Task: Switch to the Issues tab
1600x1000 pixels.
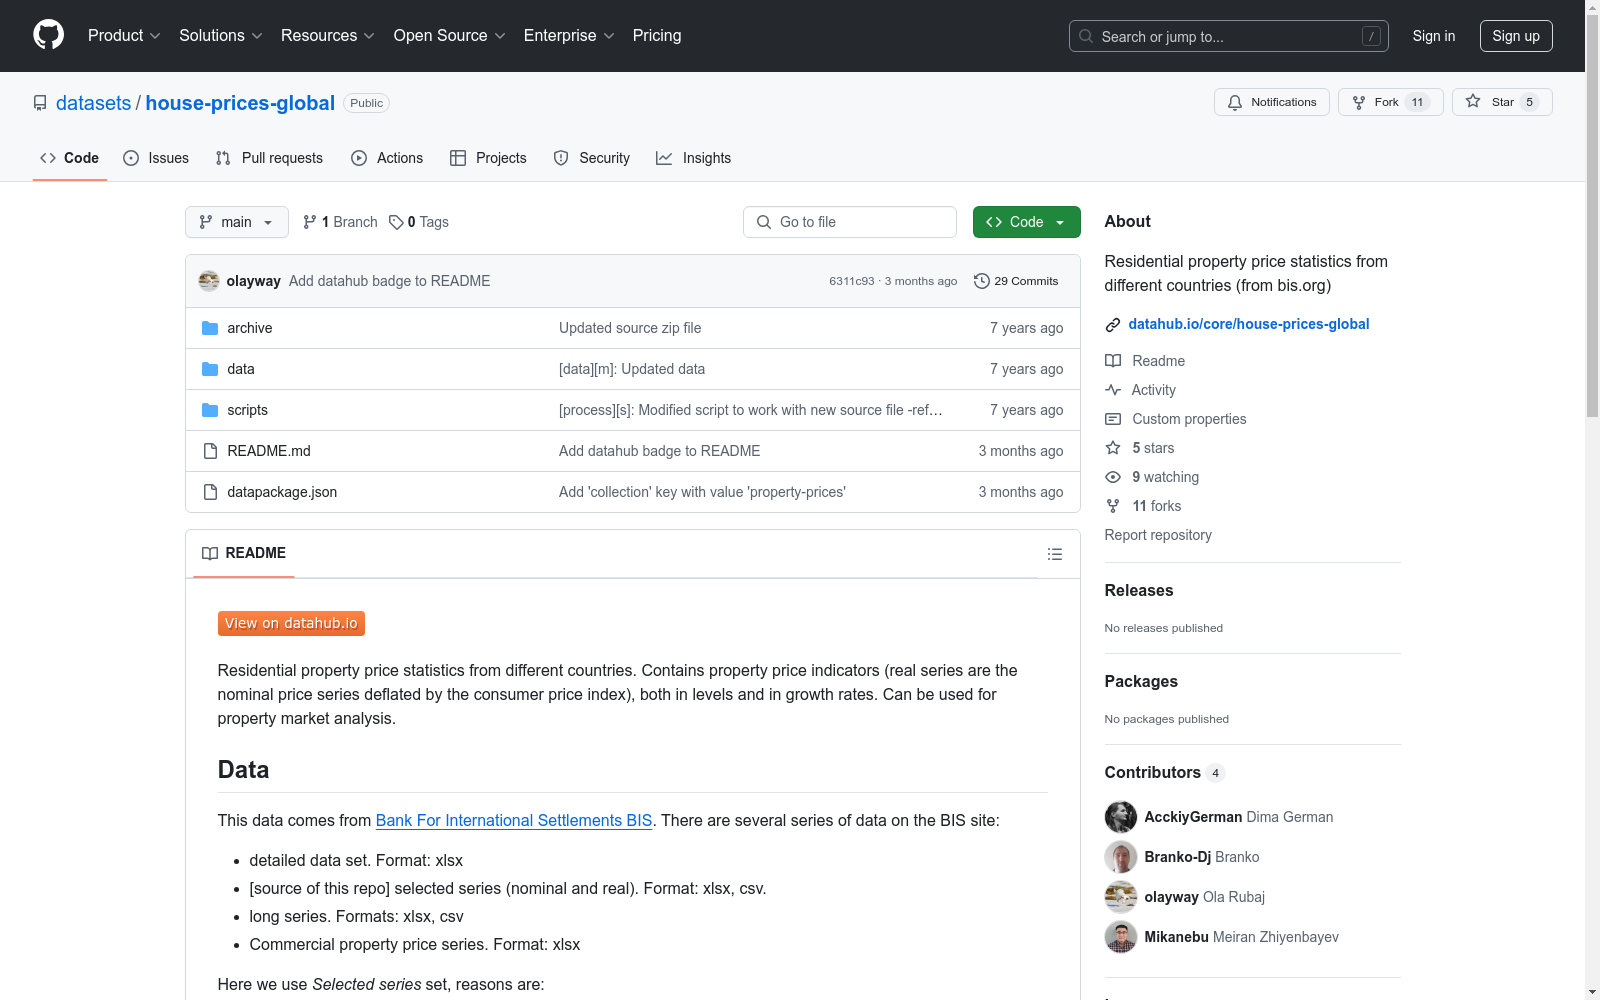Action: [156, 158]
